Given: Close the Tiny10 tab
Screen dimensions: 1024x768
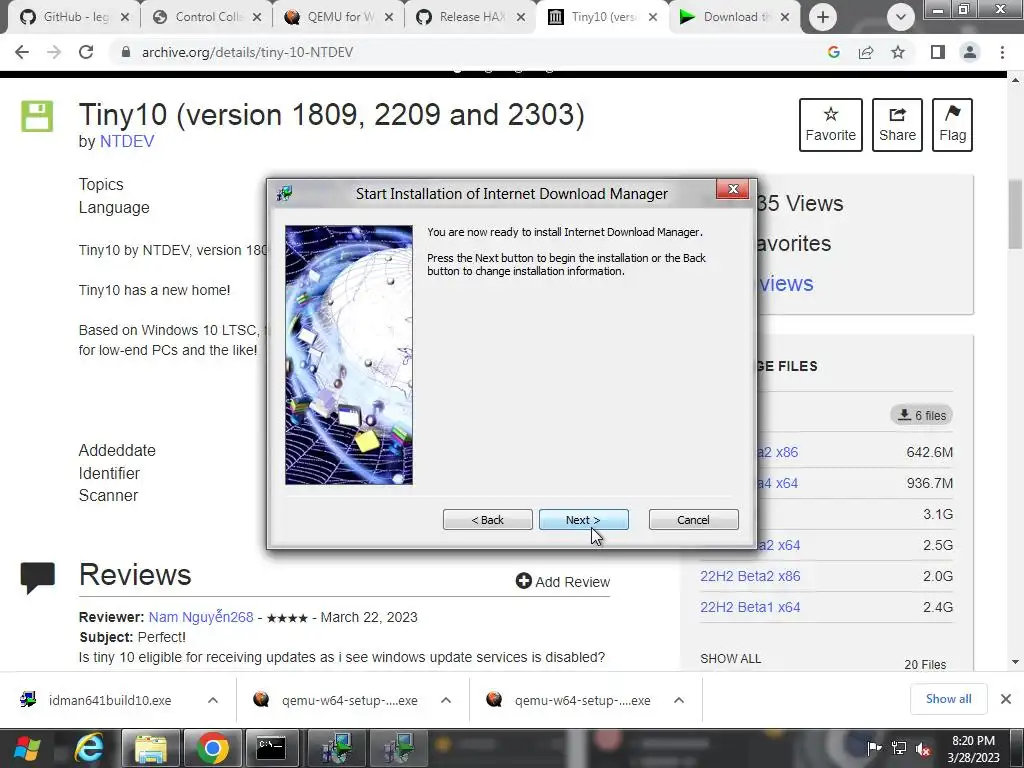Looking at the screenshot, I should click(652, 17).
